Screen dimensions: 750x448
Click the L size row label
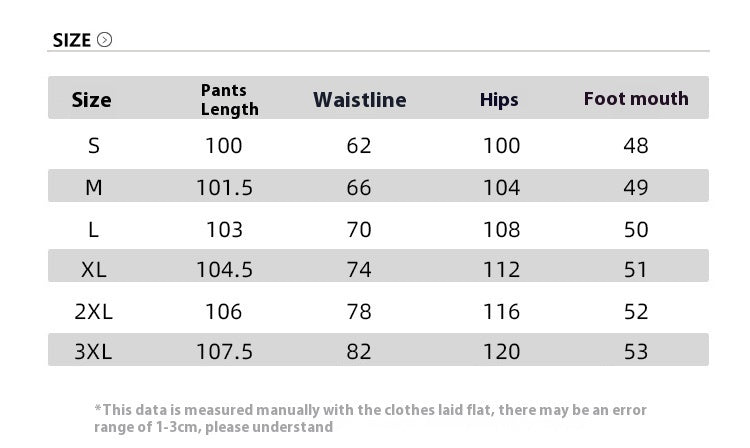click(x=94, y=230)
